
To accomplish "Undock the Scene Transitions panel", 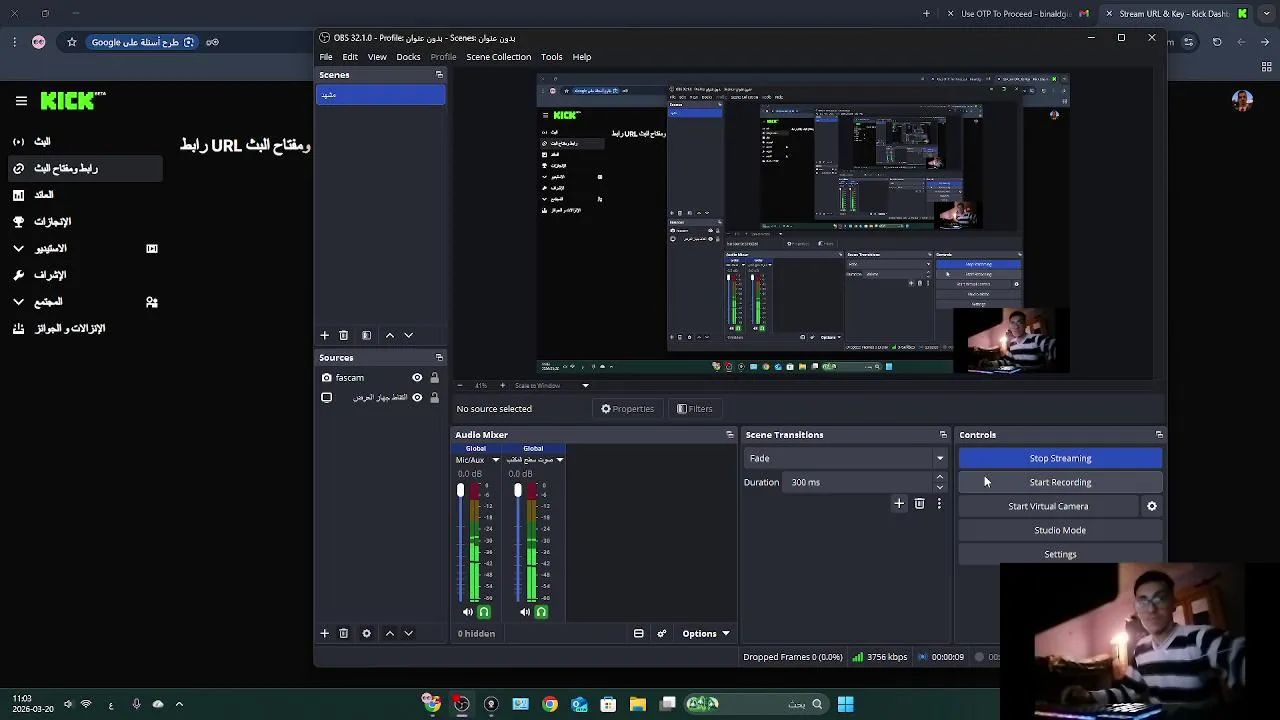I will pyautogui.click(x=943, y=435).
